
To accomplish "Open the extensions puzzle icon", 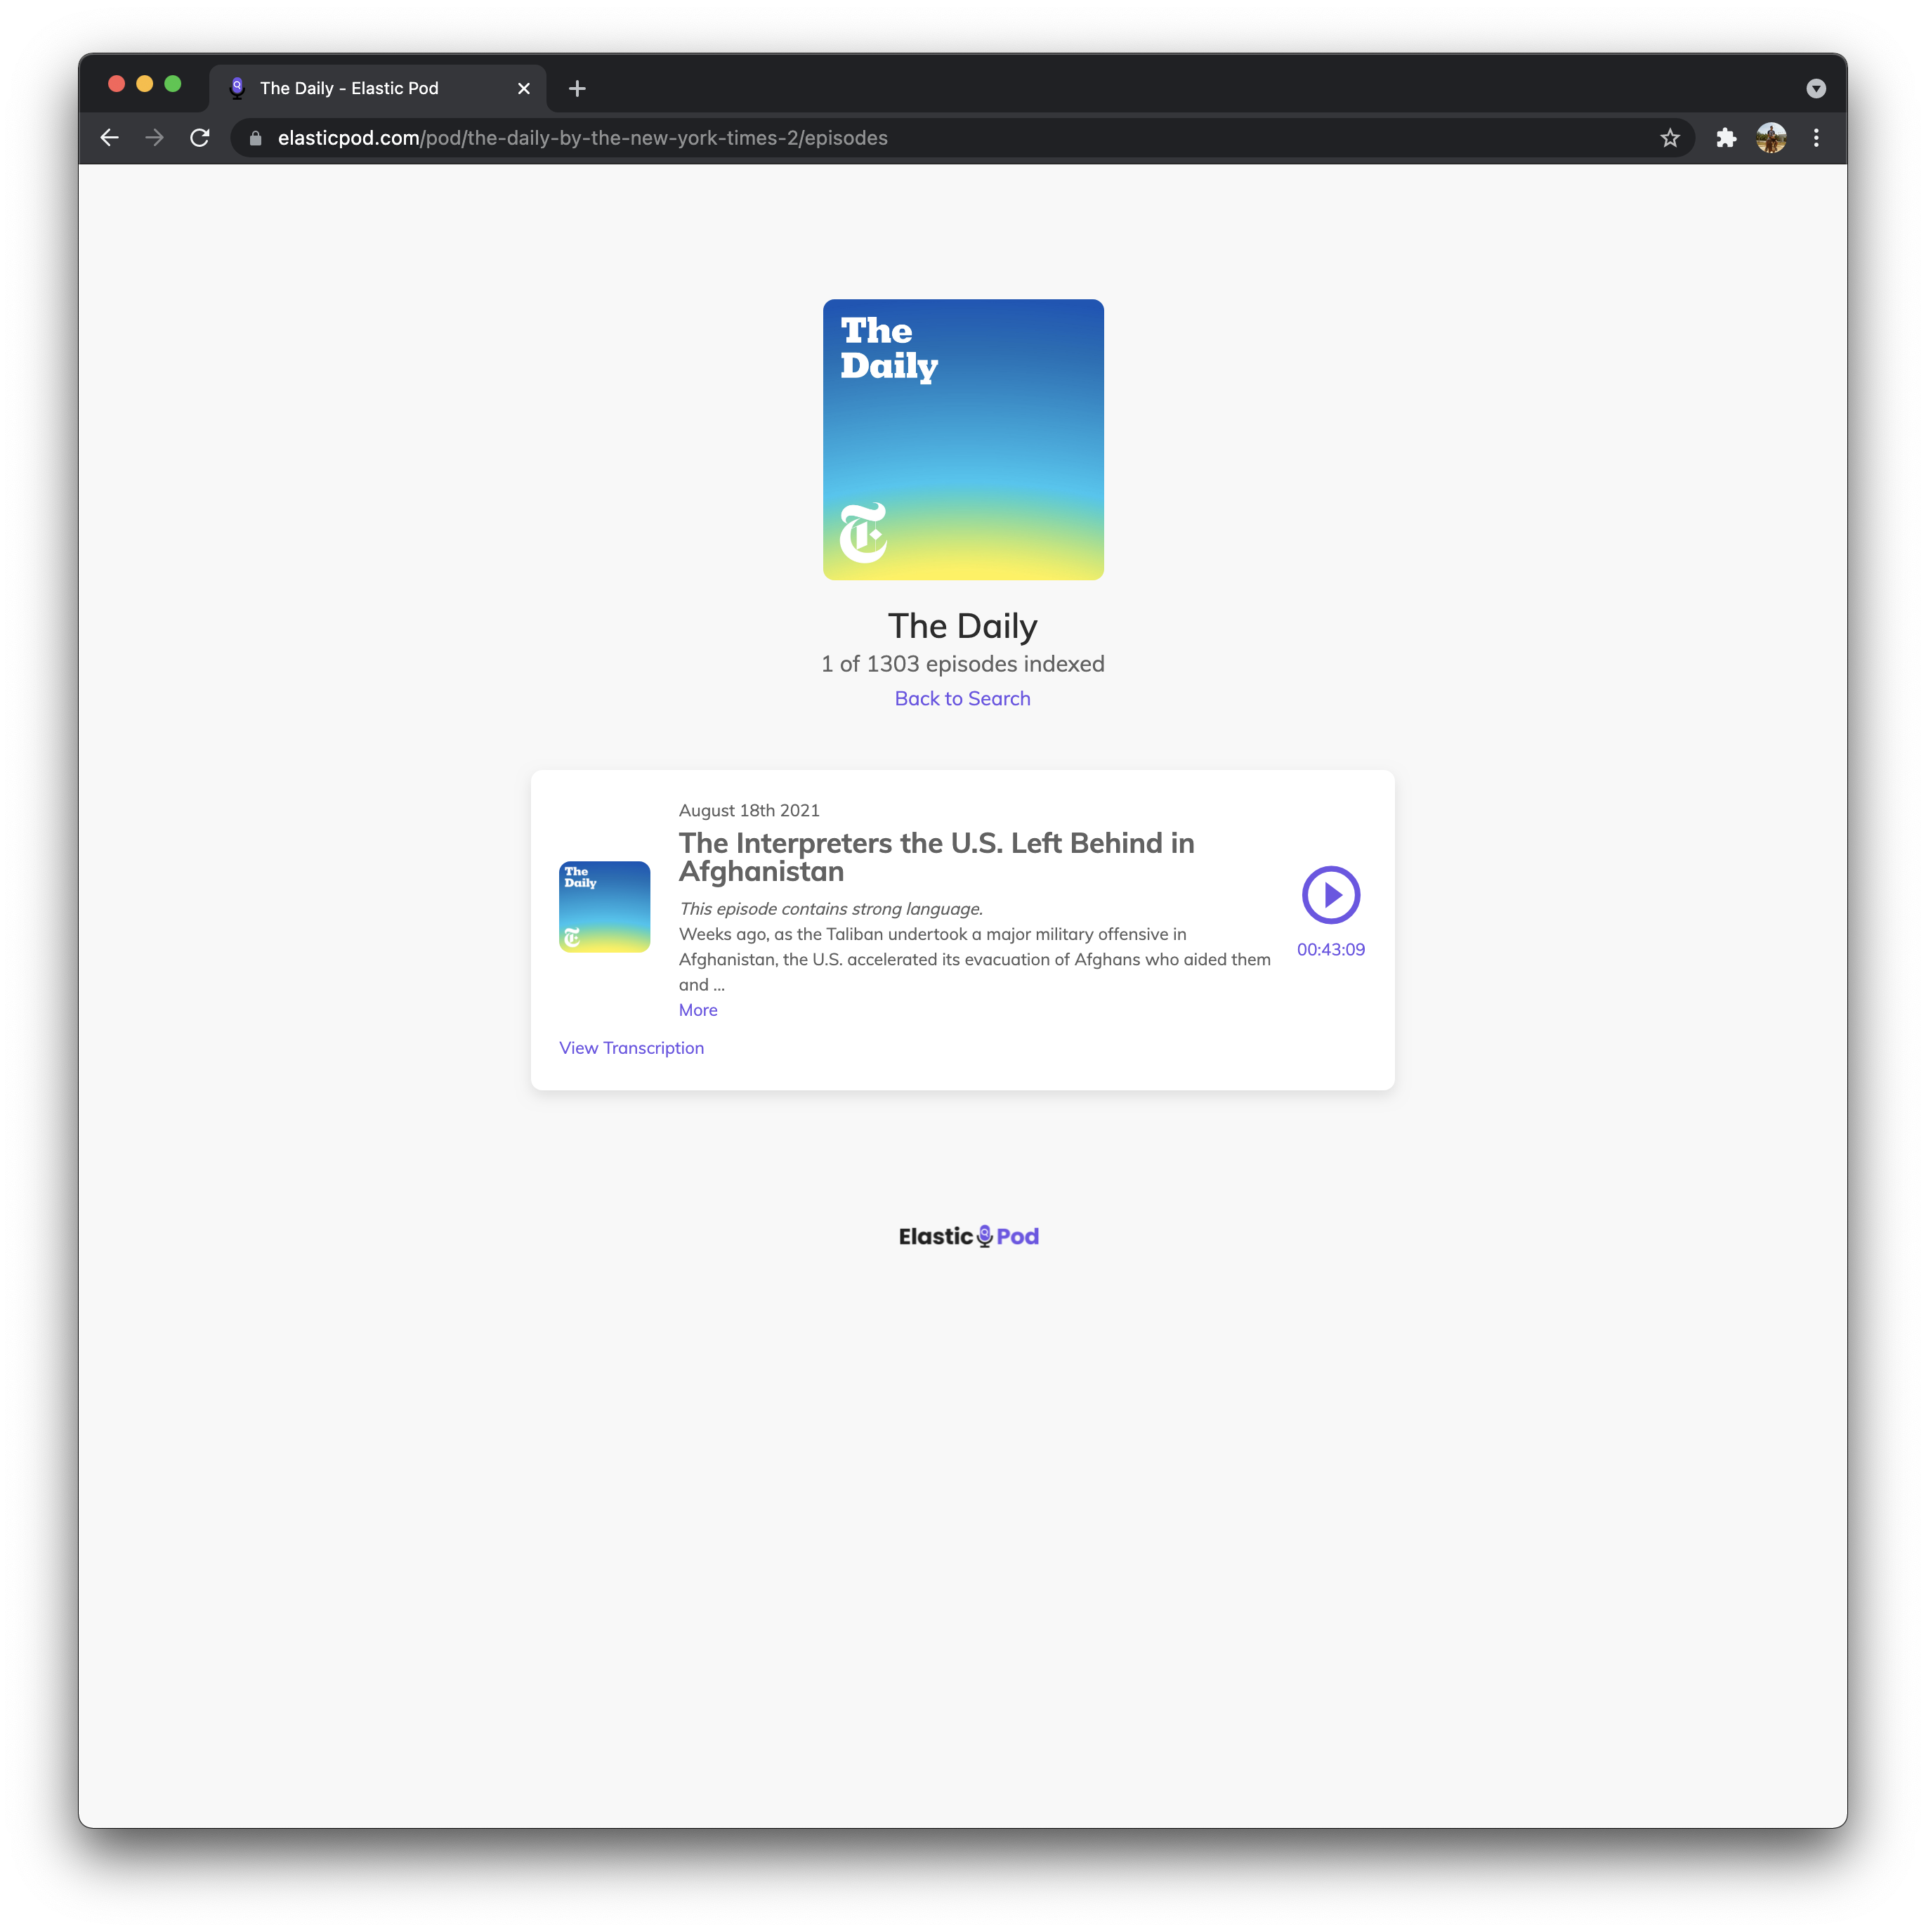I will [x=1726, y=138].
